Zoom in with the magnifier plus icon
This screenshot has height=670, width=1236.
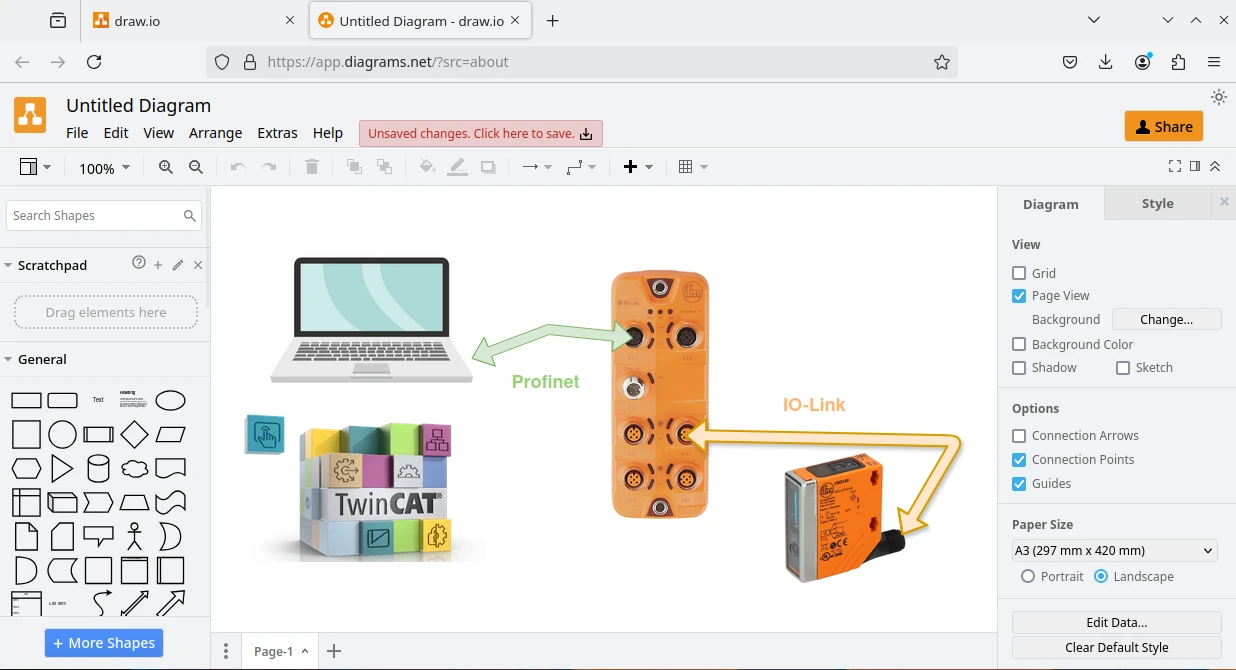(x=166, y=167)
